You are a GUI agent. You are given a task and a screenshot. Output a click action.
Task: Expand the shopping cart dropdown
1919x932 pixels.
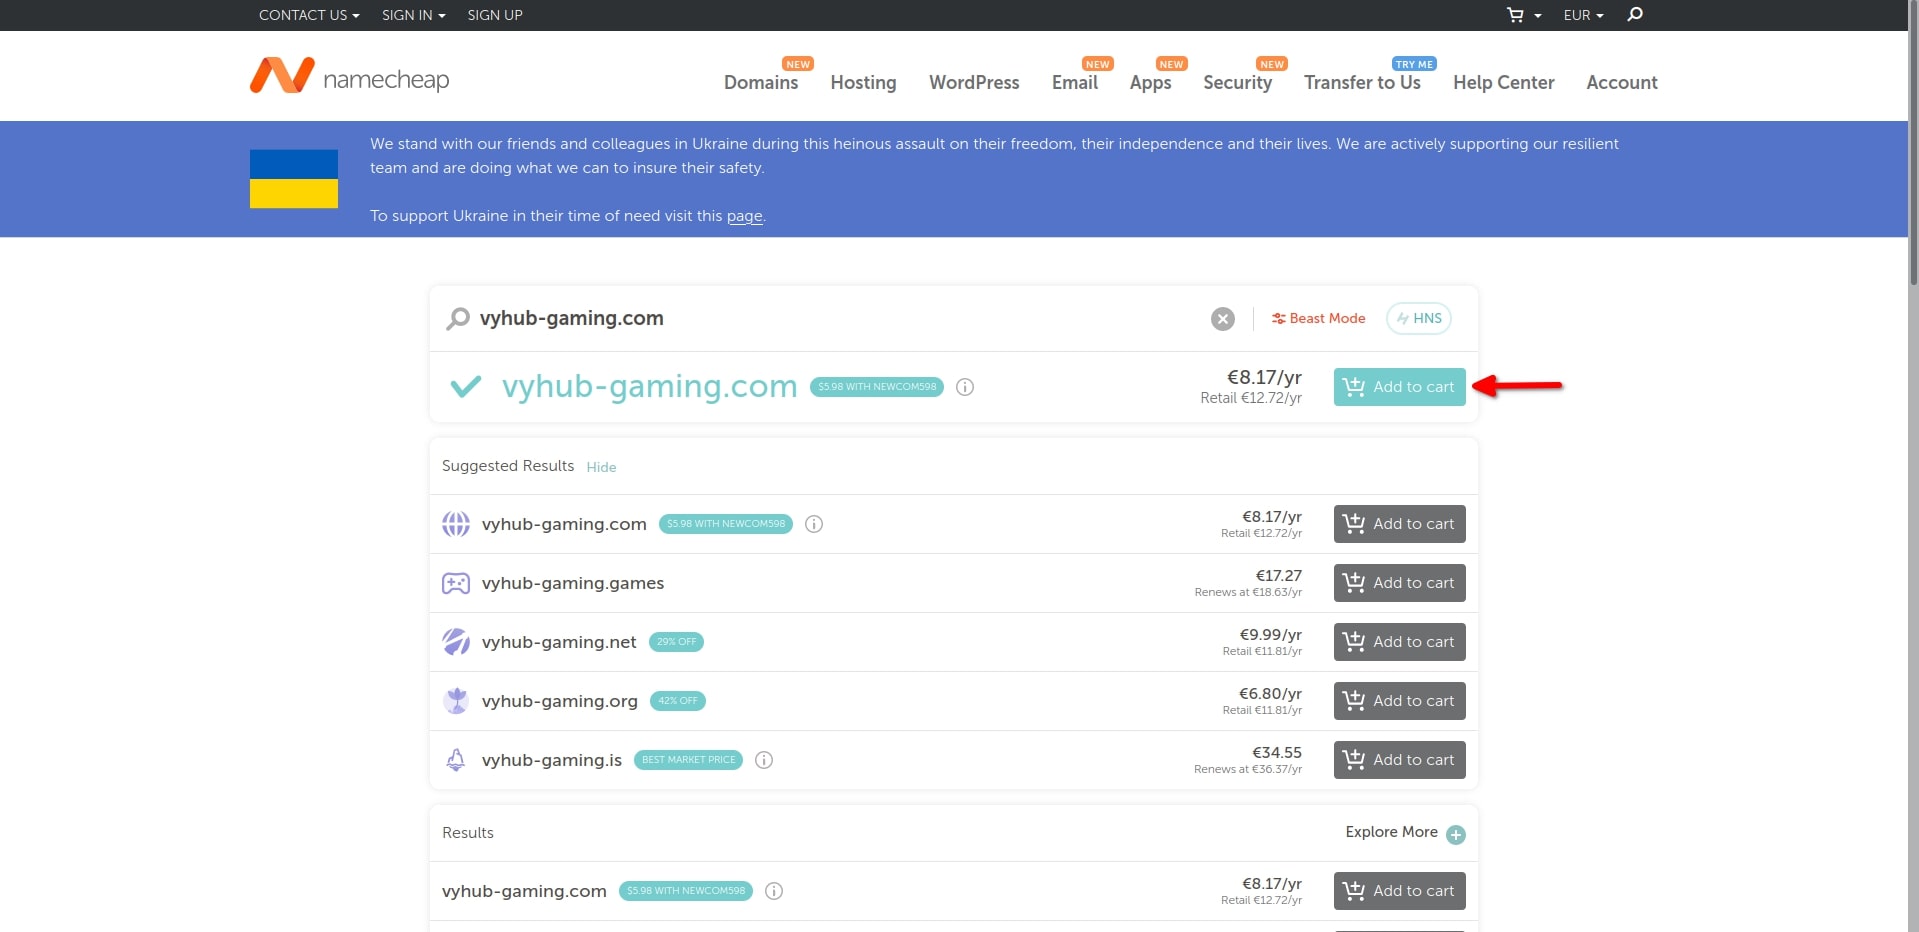[x=1523, y=15]
